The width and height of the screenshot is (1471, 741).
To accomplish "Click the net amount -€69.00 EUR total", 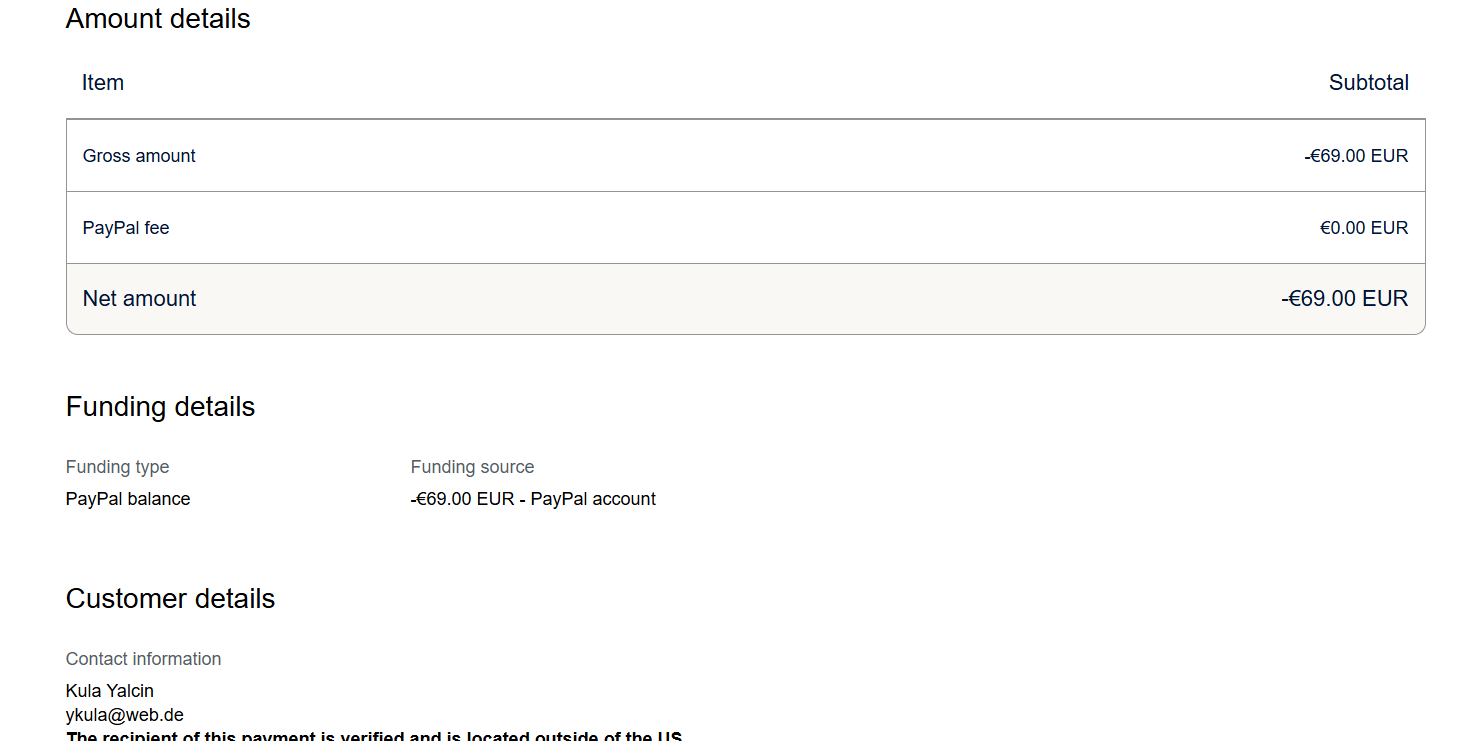I will click(x=1345, y=299).
